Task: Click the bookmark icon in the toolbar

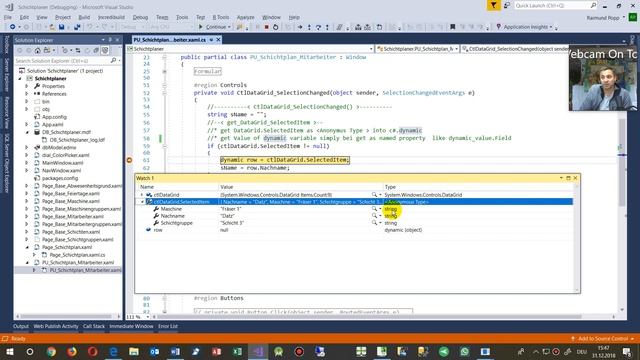Action: [x=452, y=27]
